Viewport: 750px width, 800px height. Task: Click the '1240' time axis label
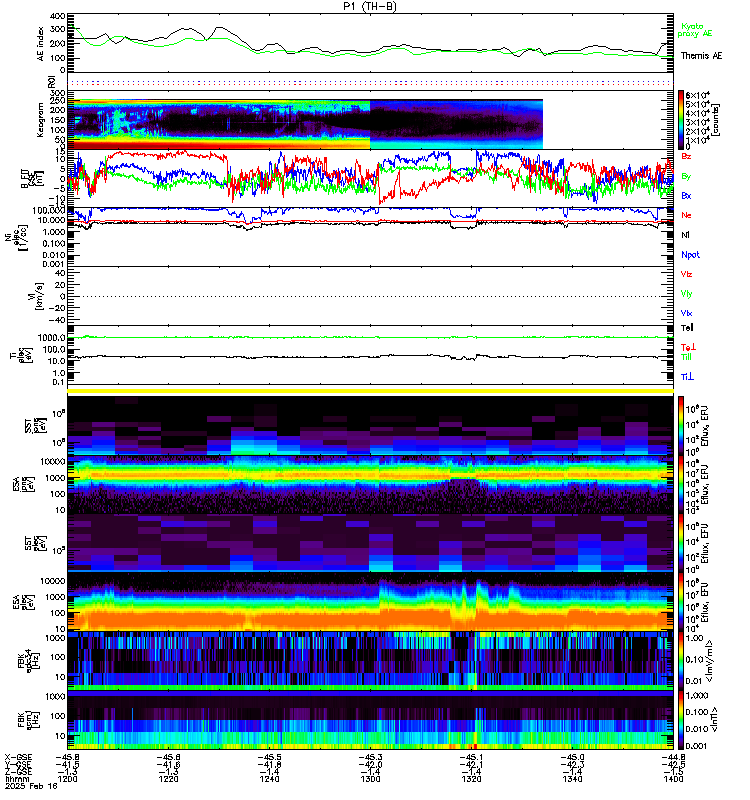[x=269, y=779]
